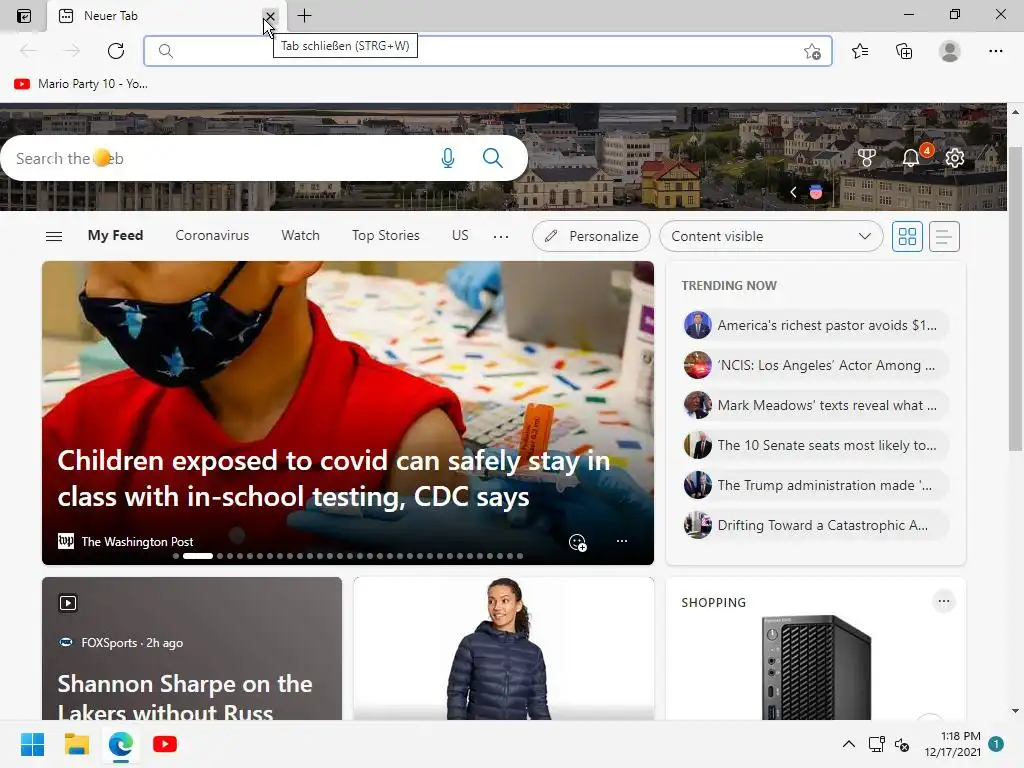Open the Mario Party 10 bookmark
Screen dimensions: 1024x768
81,84
